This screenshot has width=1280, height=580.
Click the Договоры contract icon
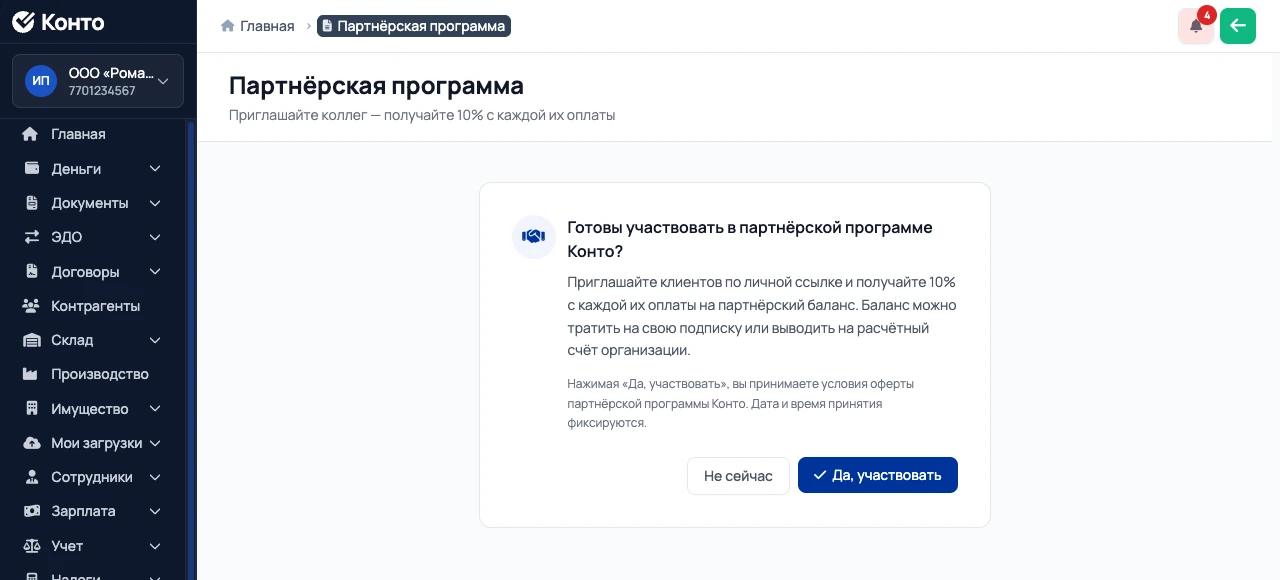pos(31,271)
